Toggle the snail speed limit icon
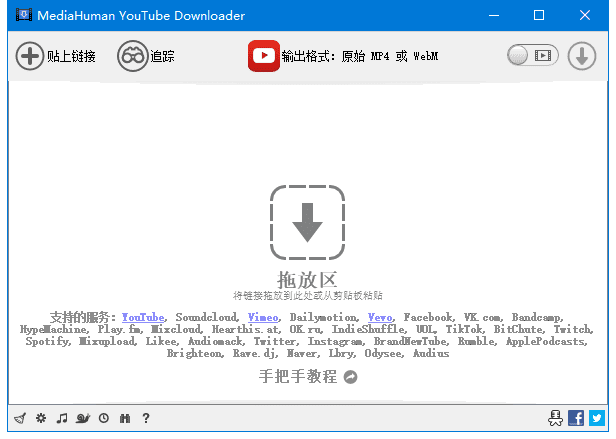616x439 pixels. pos(82,418)
